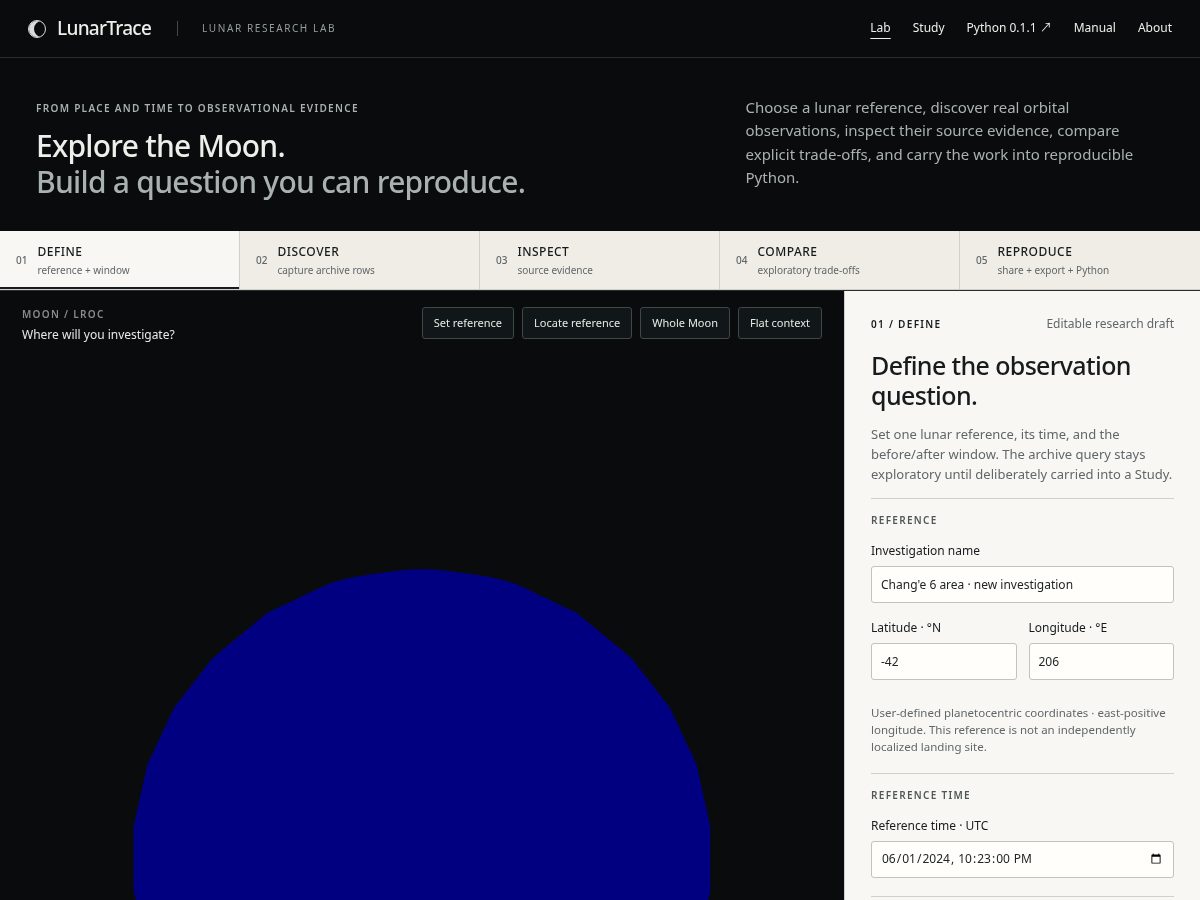Screen dimensions: 1200x900
Task: Switch to the 05 Reproduce step tab
Action: (x=1080, y=260)
